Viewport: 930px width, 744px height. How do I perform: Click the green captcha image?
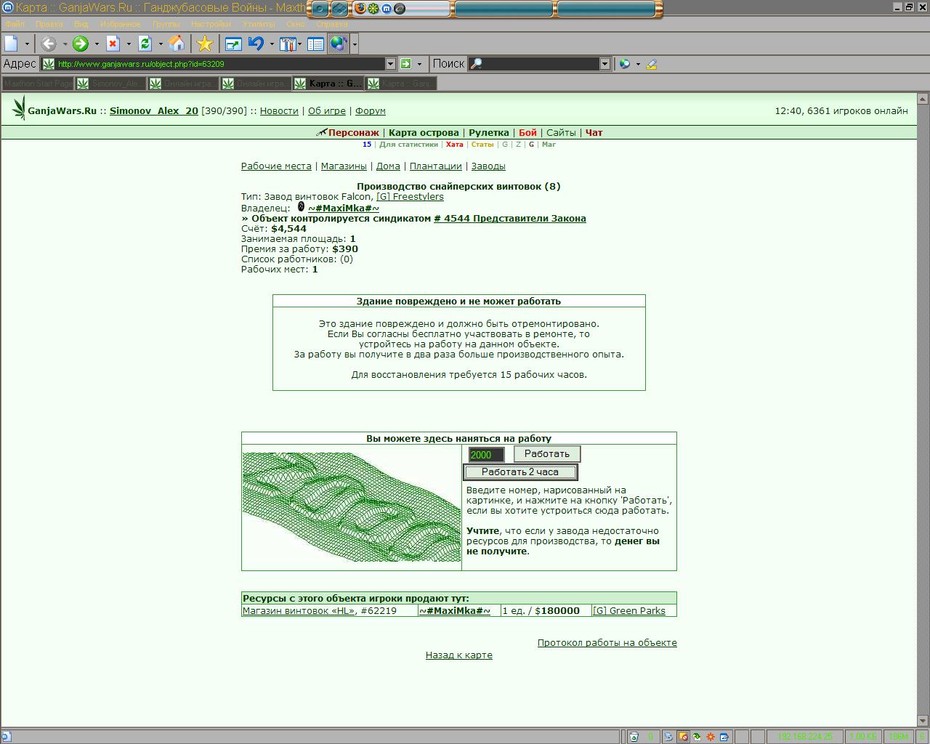[x=351, y=507]
